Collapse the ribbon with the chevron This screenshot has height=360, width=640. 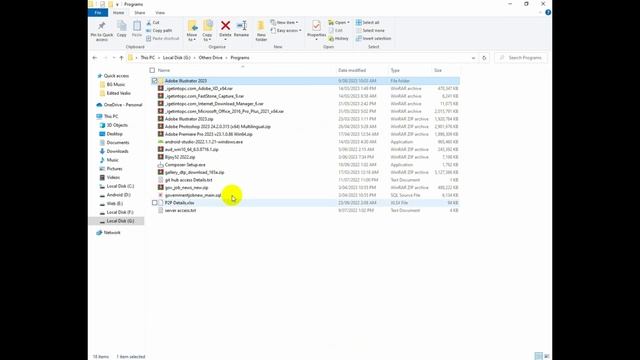[540, 13]
